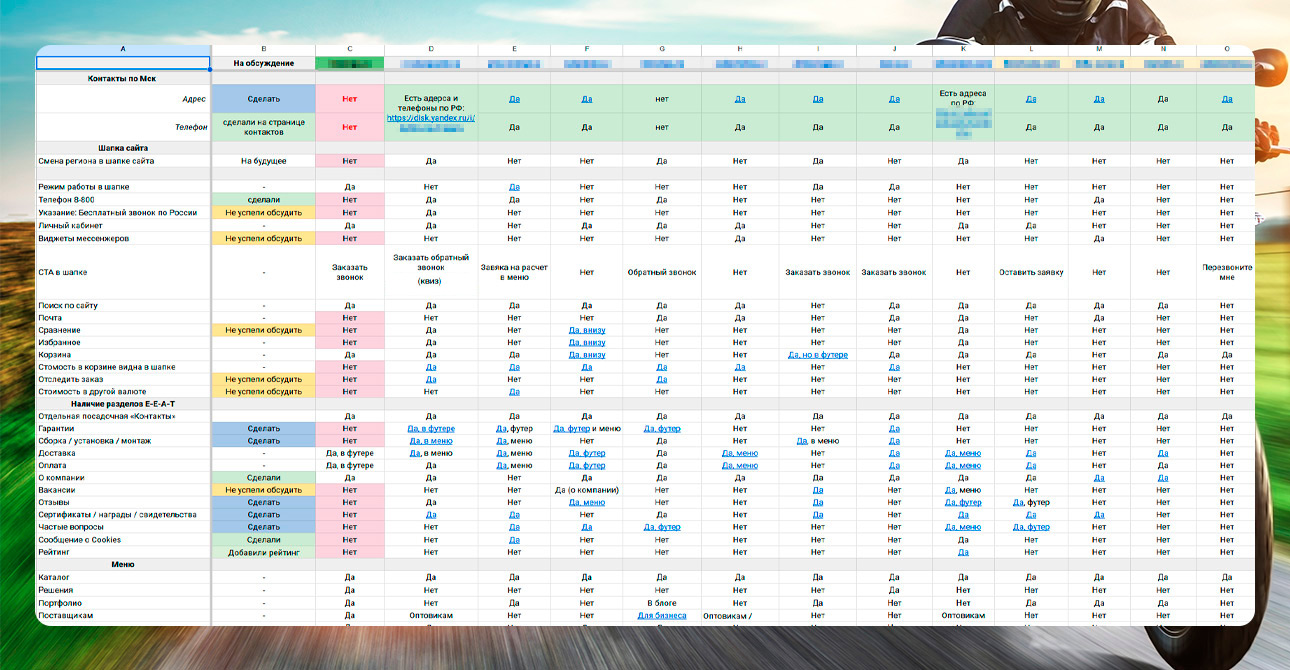Click the 'Да (о компании)' cell
1290x670 pixels.
586,490
